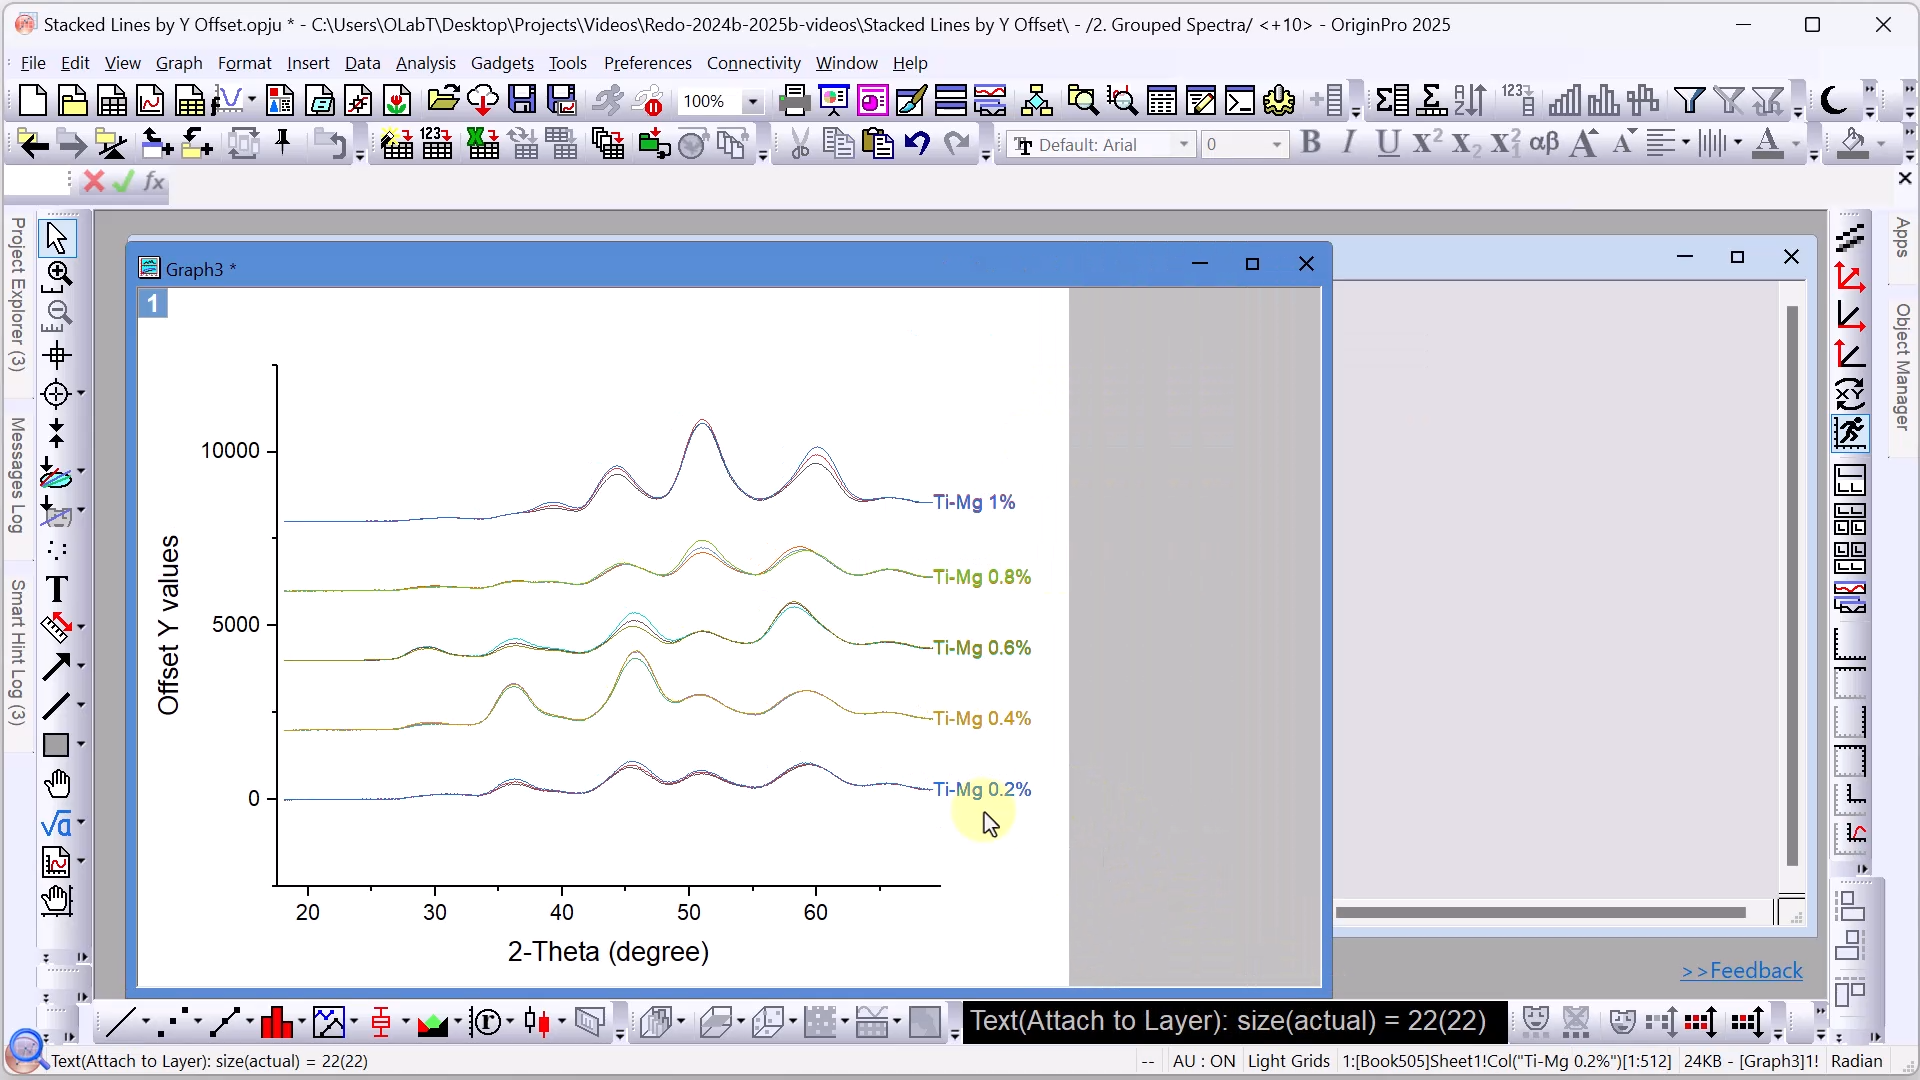Open the font size dropdown
Image resolution: width=1920 pixels, height=1080 pixels.
1276,145
